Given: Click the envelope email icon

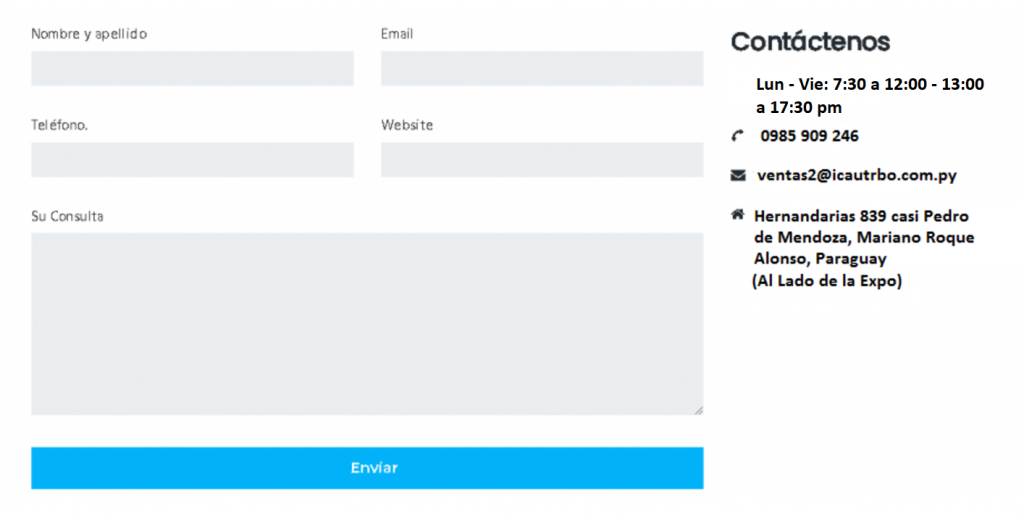Looking at the screenshot, I should [x=738, y=175].
